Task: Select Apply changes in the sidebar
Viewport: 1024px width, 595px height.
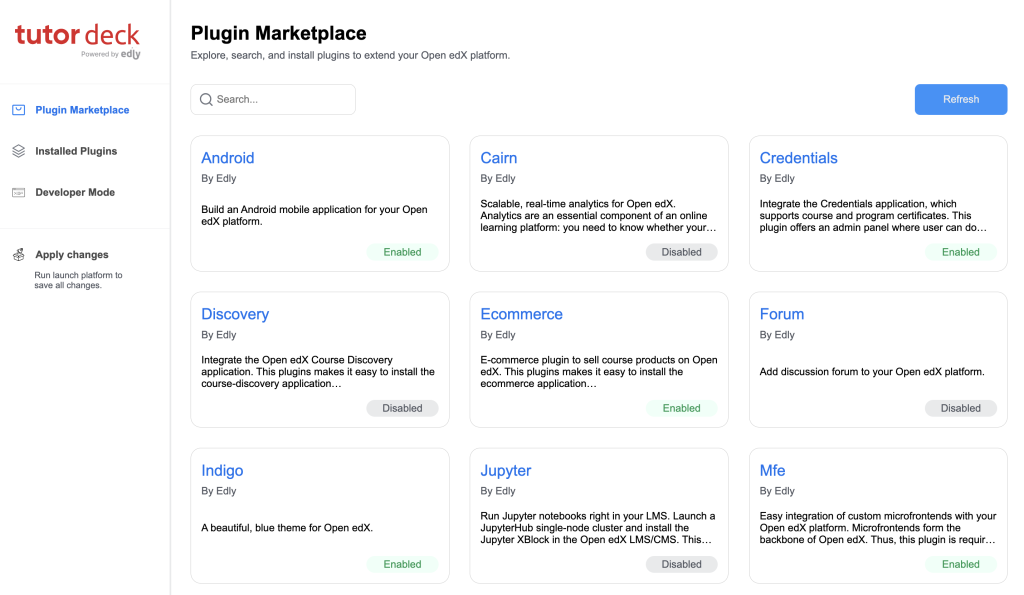Action: [72, 255]
